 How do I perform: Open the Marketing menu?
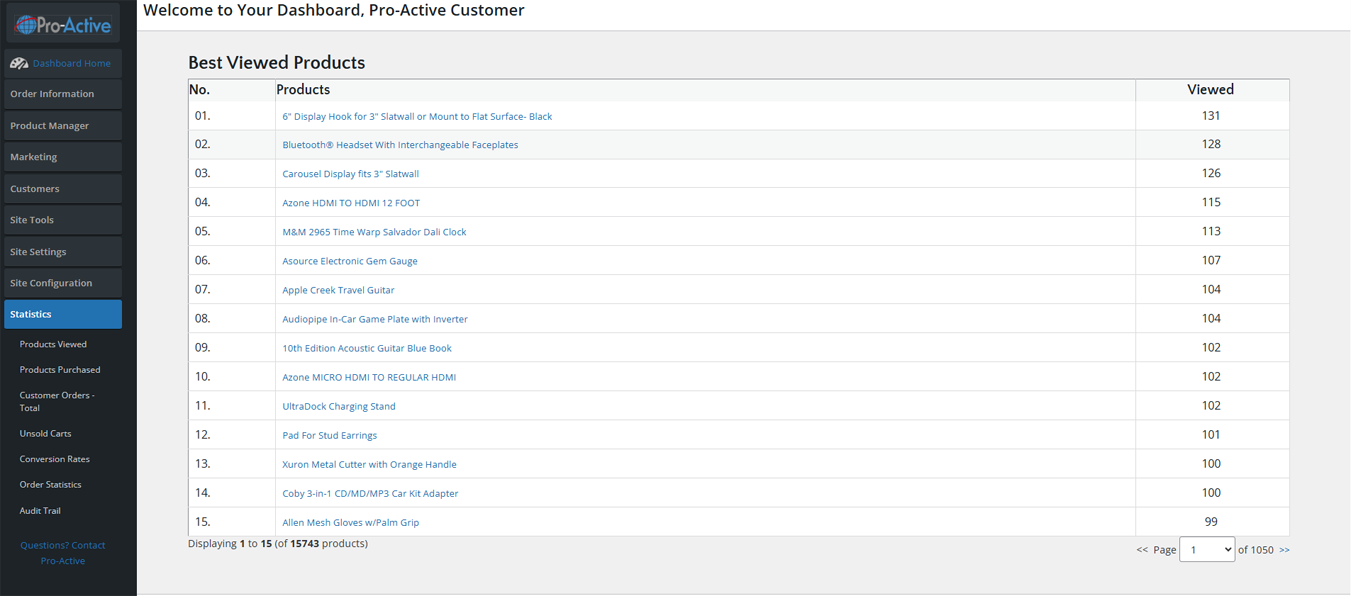coord(63,157)
